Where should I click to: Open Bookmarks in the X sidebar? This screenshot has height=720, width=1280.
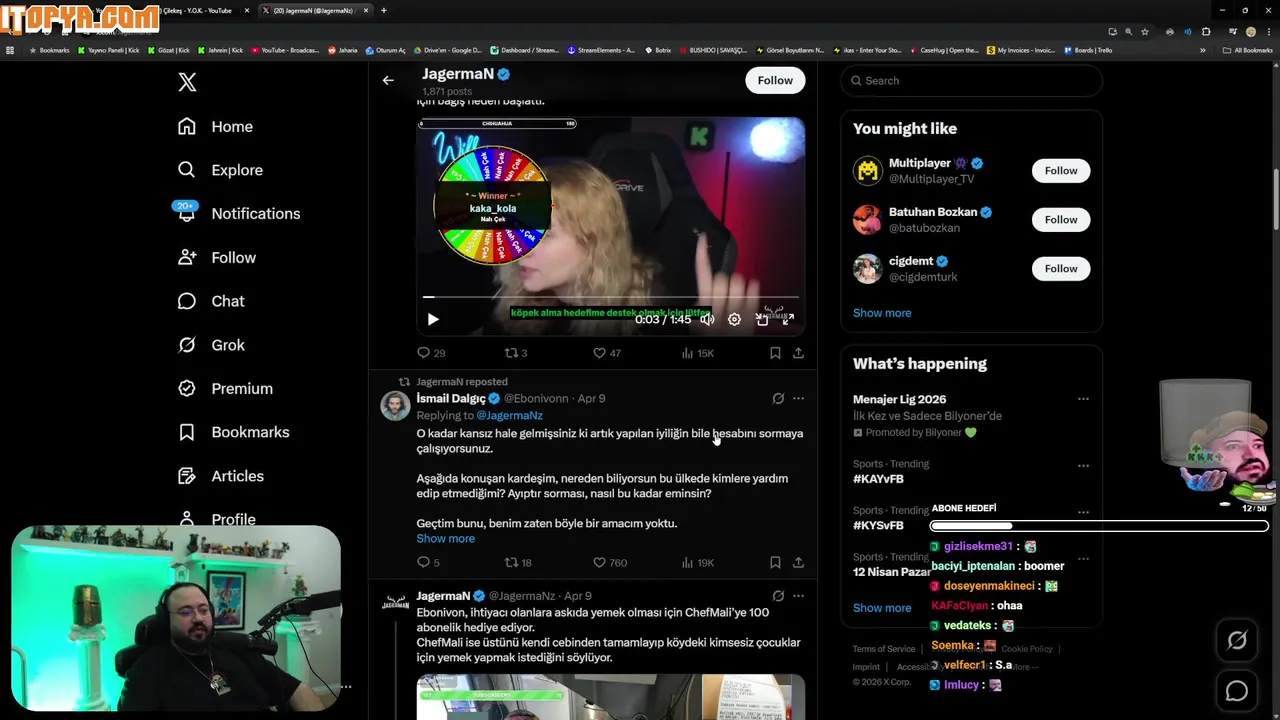pyautogui.click(x=233, y=432)
